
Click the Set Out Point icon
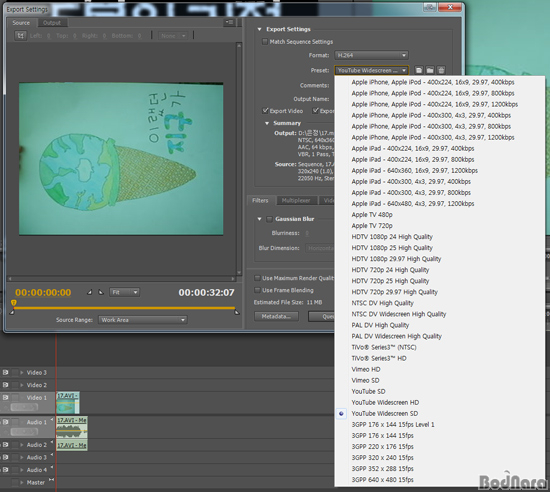101,292
